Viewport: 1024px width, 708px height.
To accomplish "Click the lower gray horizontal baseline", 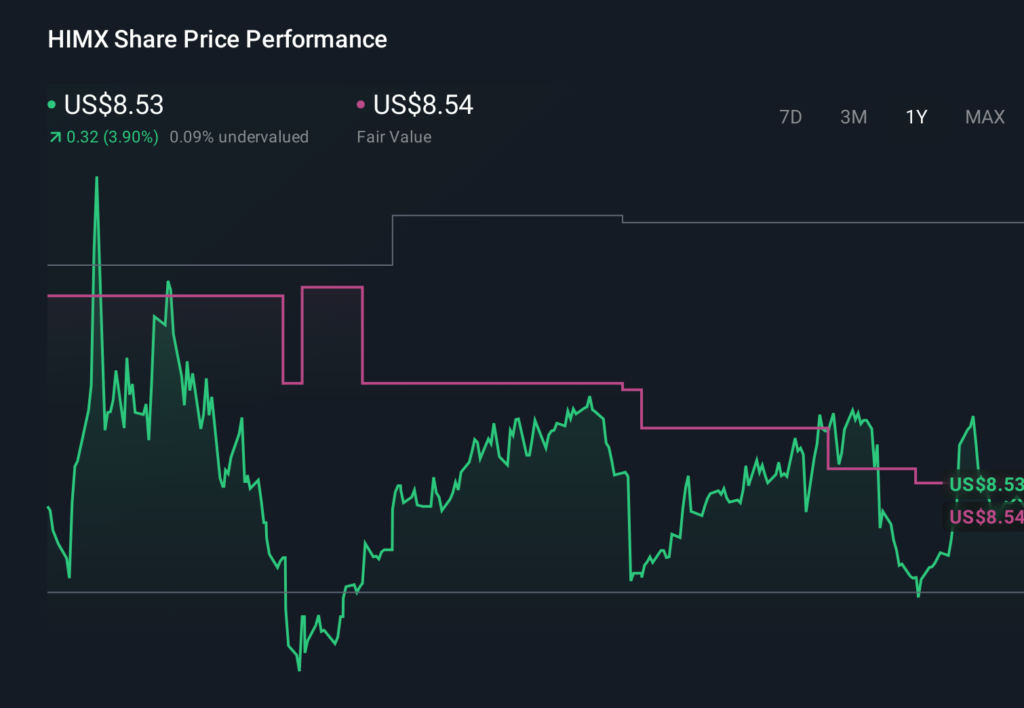I will [500, 592].
